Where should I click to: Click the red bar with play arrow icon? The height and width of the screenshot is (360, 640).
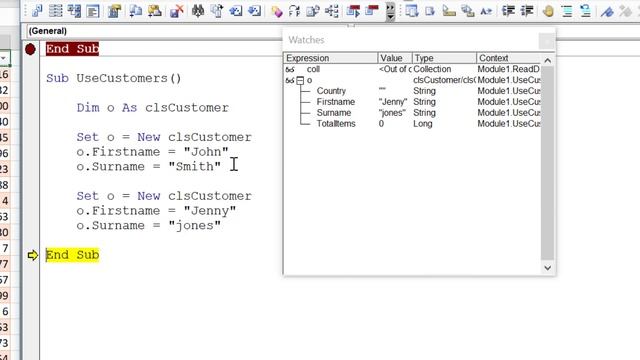353,11
